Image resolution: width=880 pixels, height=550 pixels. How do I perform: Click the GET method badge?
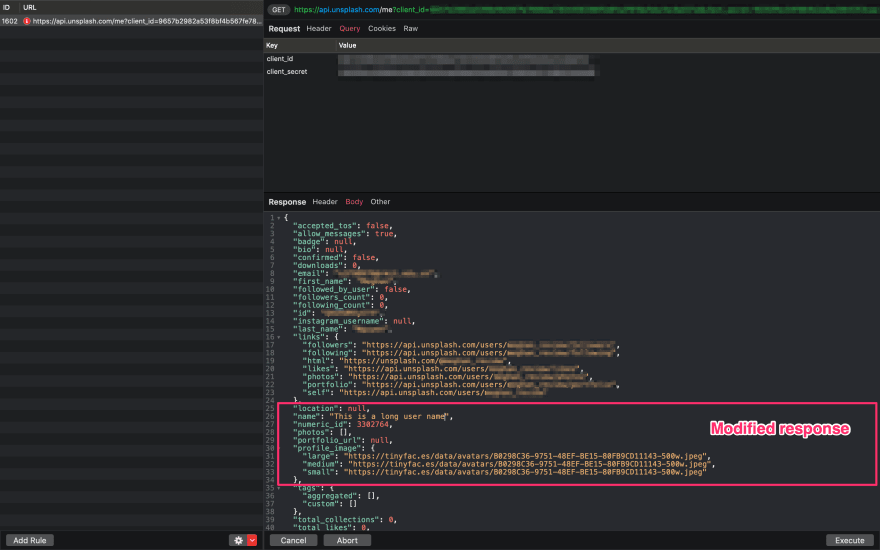(x=279, y=10)
